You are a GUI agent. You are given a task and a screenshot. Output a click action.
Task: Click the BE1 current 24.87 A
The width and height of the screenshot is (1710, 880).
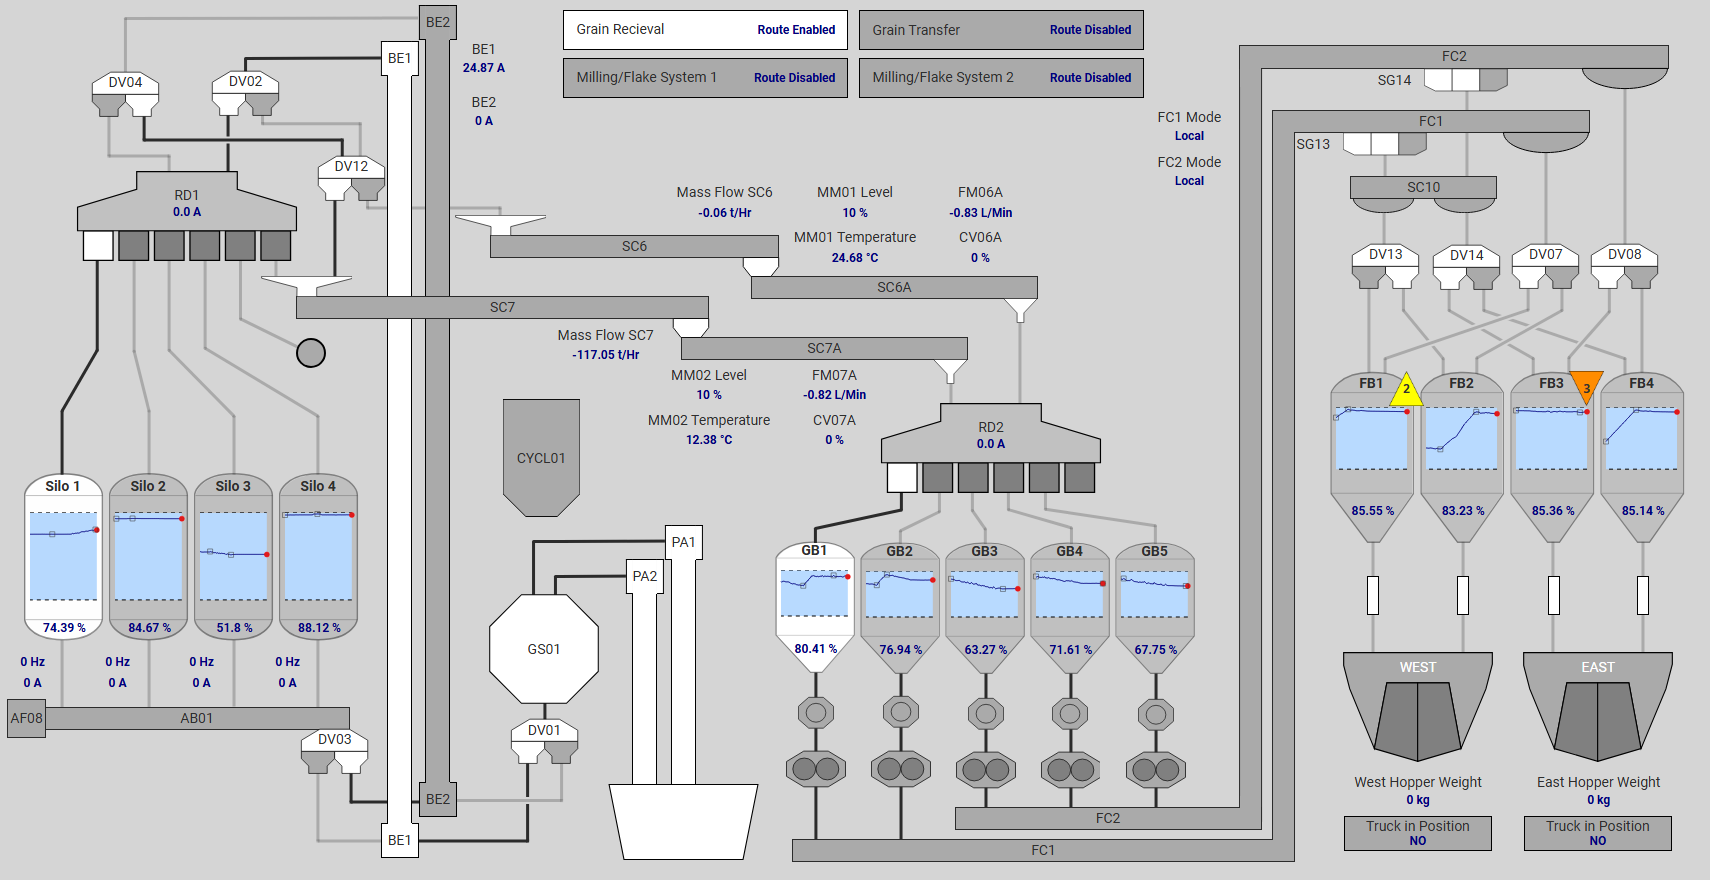[x=484, y=68]
